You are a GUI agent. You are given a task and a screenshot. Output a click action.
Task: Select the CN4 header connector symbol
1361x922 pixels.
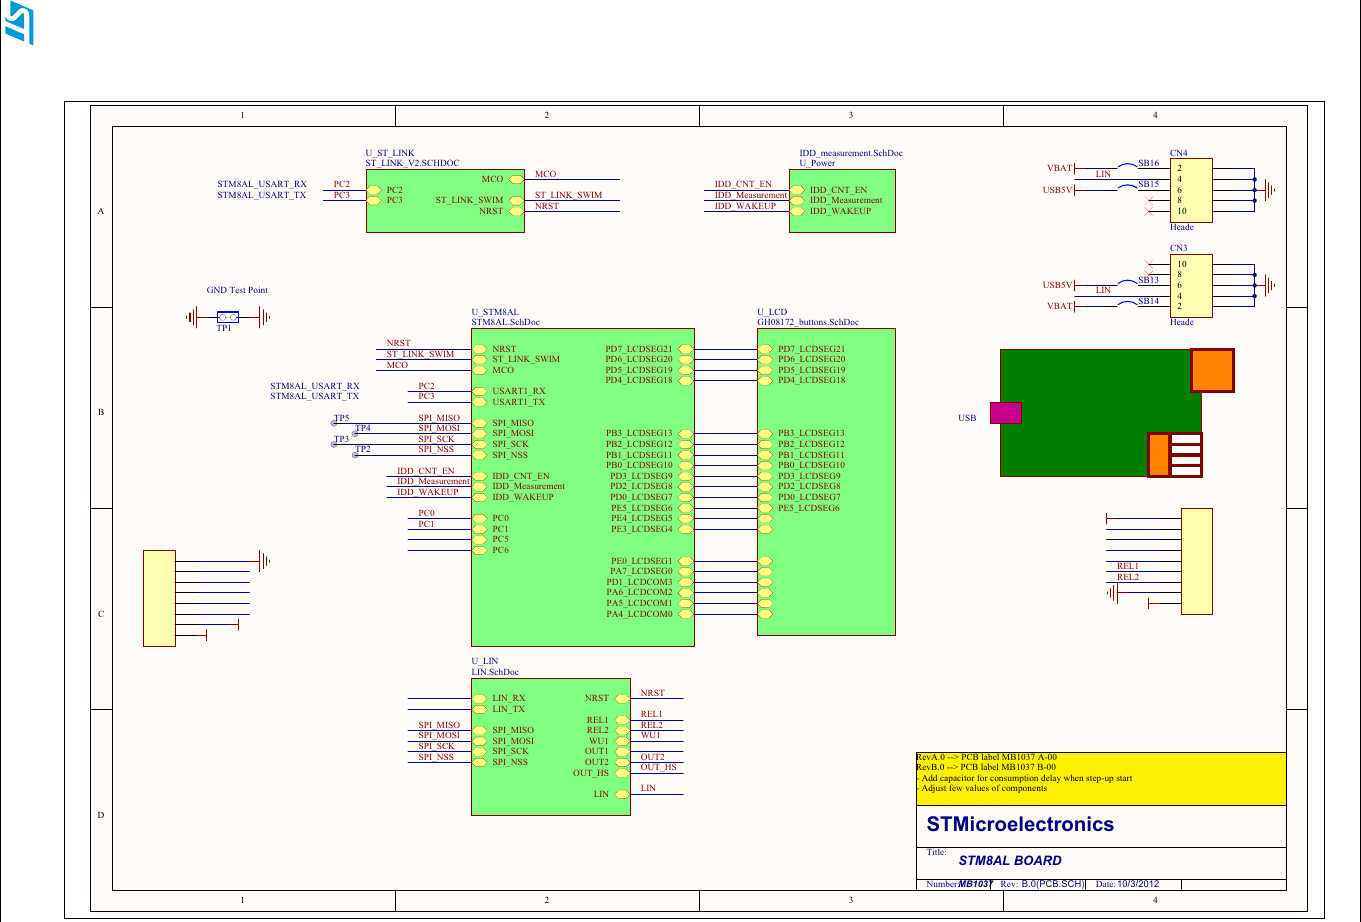coord(1191,190)
